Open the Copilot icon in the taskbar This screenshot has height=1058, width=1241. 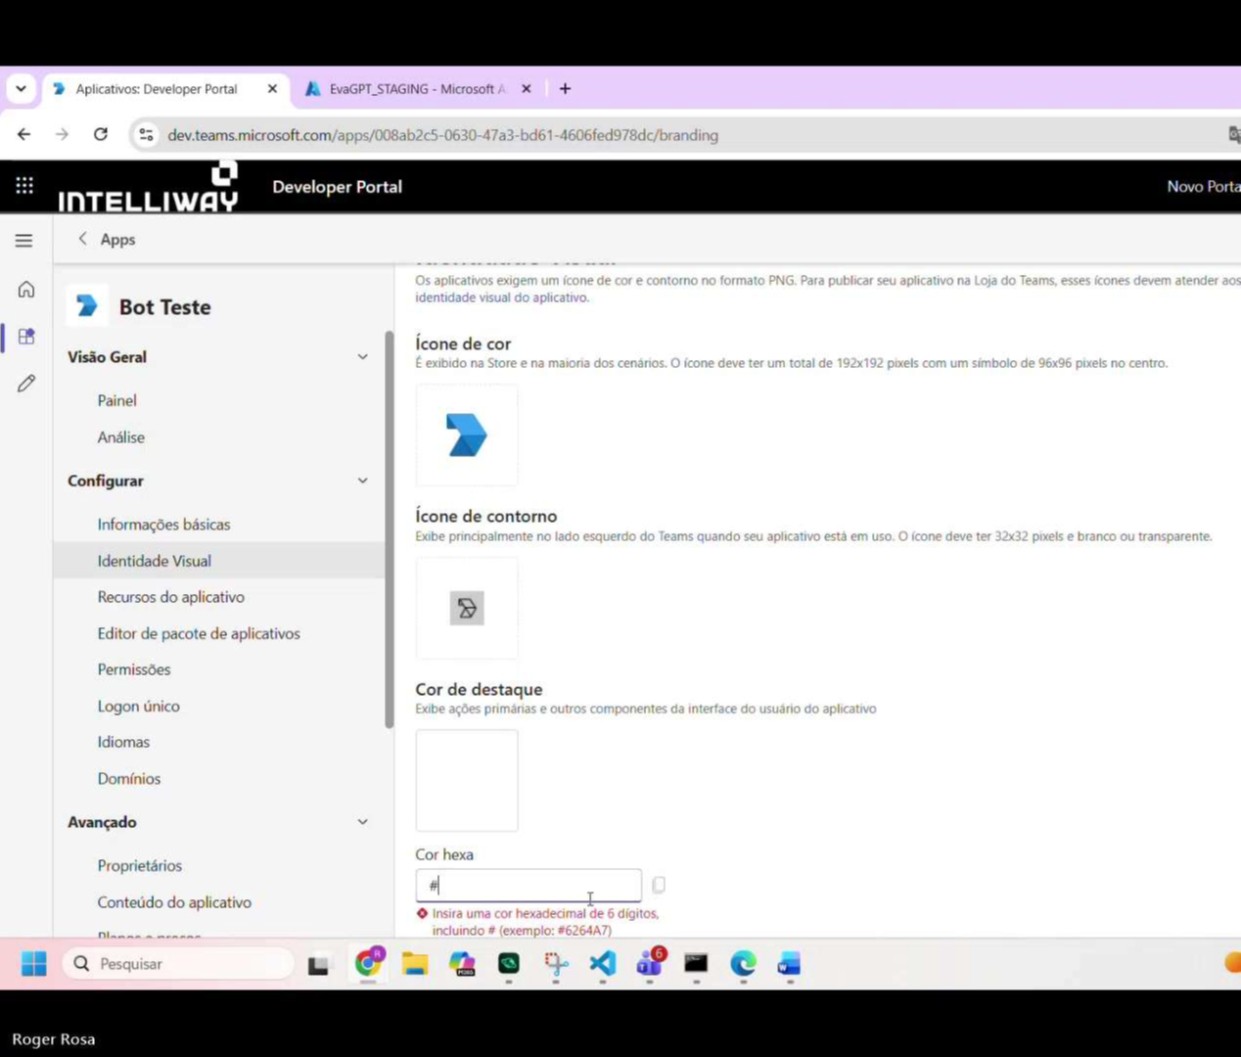462,964
